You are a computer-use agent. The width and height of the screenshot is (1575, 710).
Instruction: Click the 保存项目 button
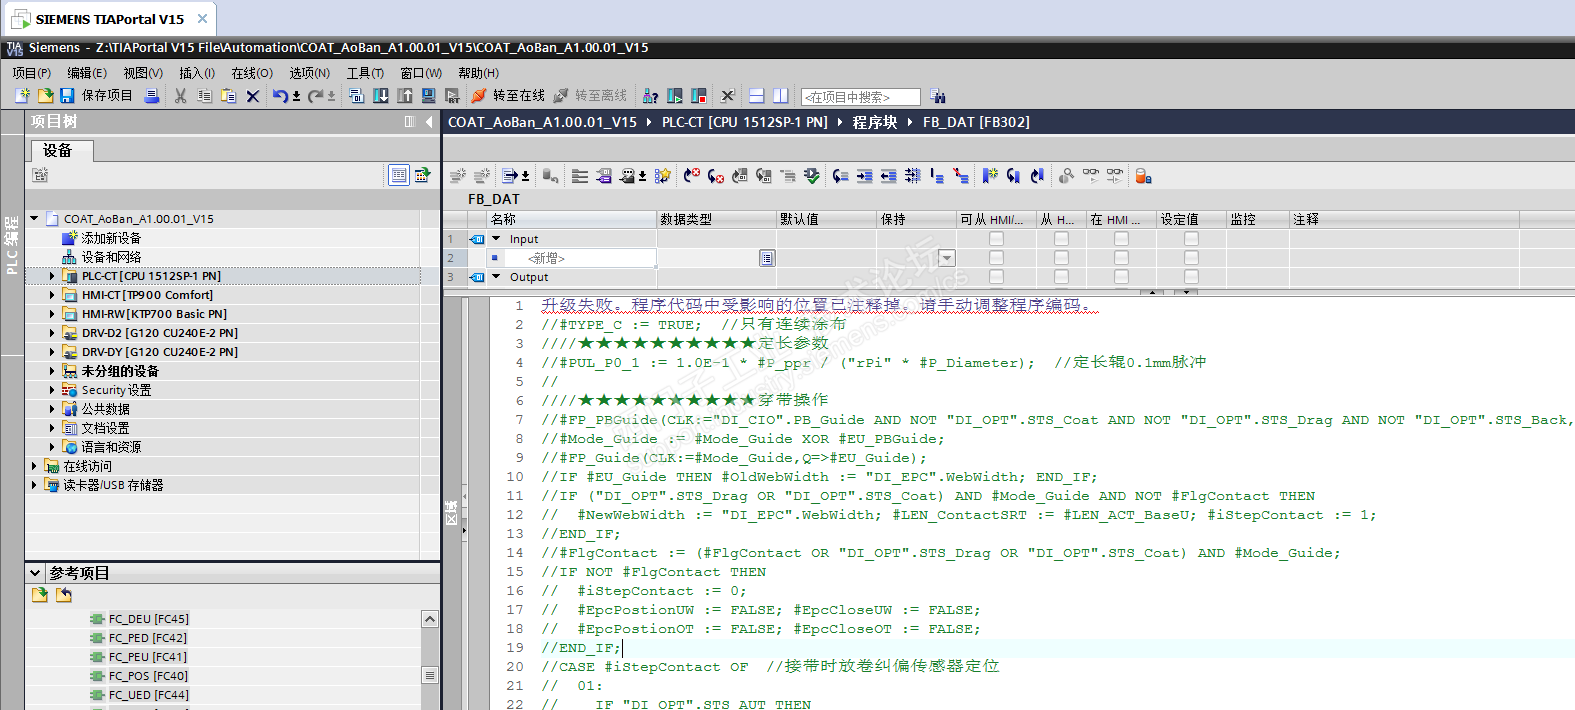[96, 96]
